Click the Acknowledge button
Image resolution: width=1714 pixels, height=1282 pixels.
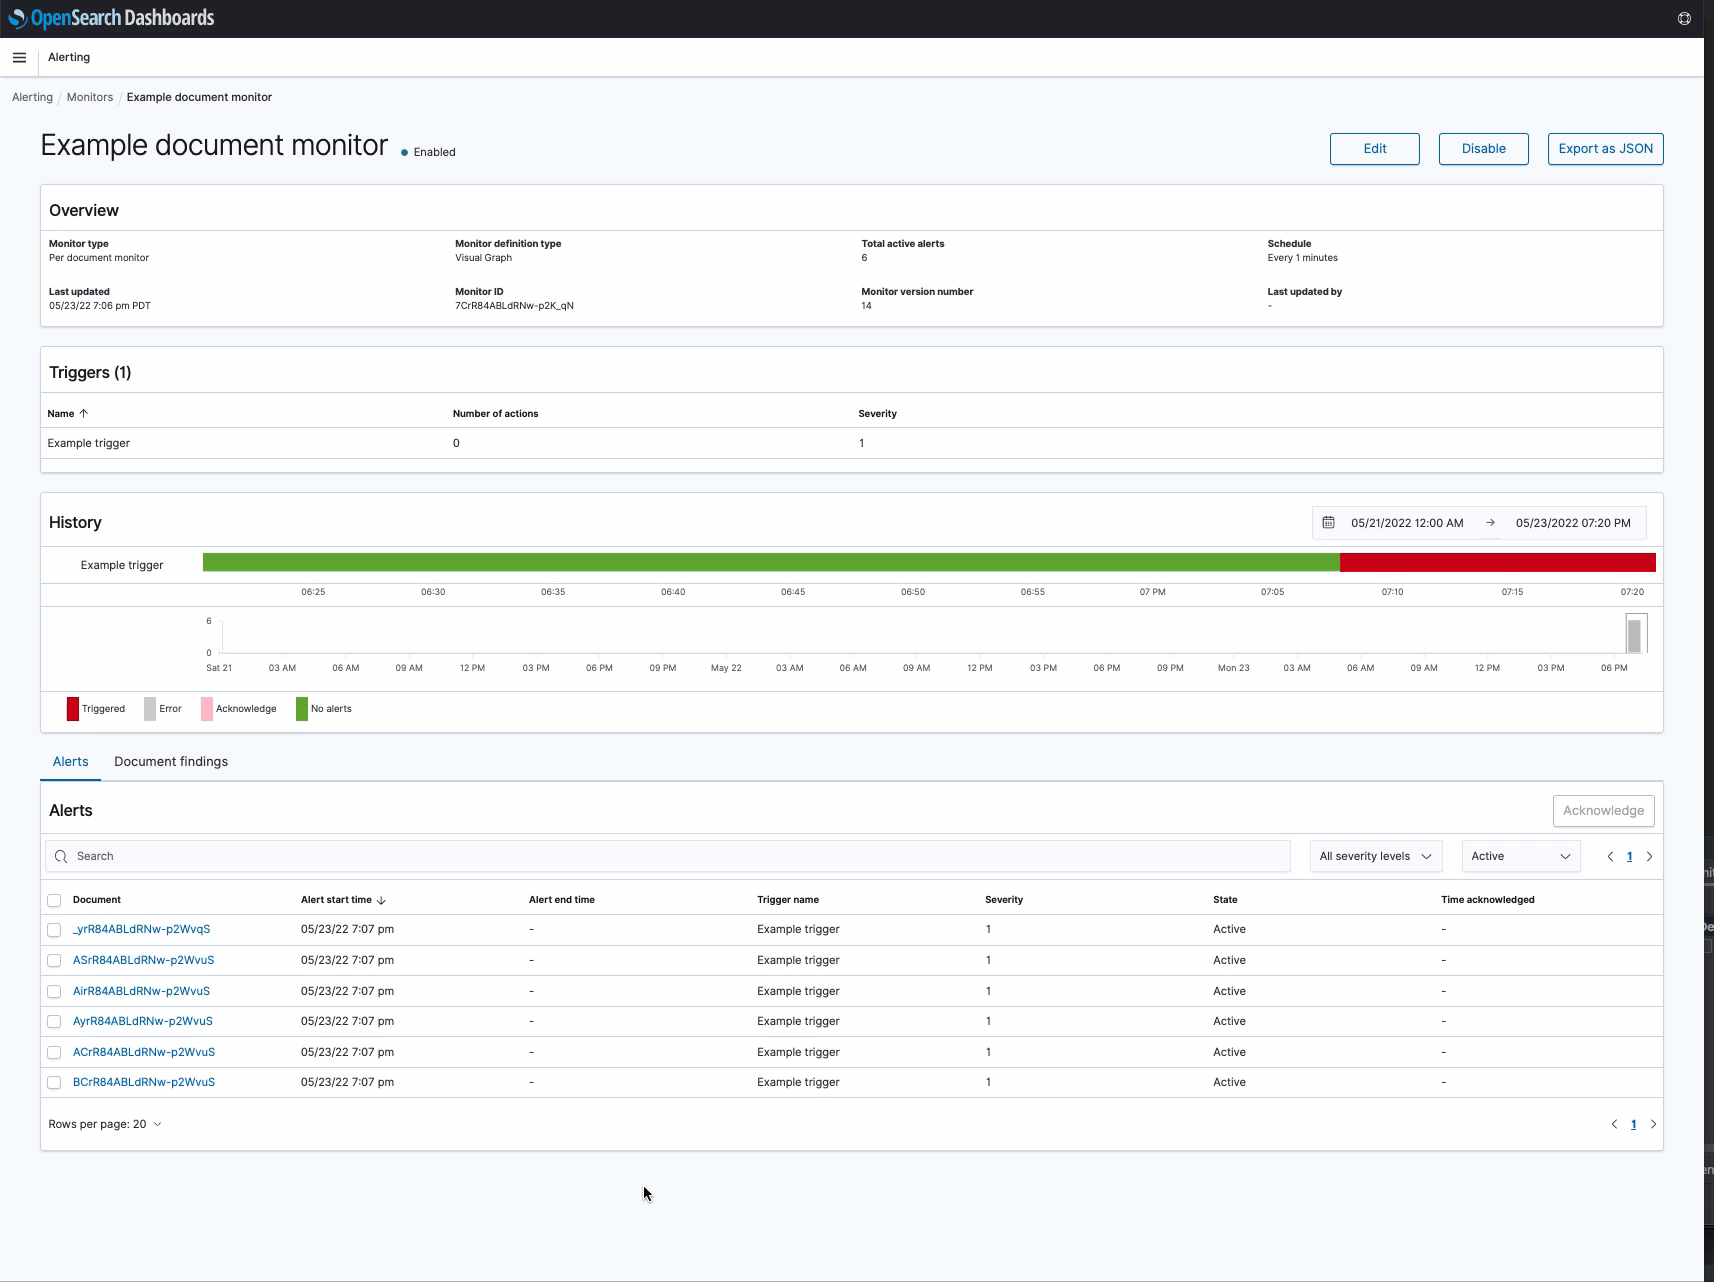(x=1603, y=811)
